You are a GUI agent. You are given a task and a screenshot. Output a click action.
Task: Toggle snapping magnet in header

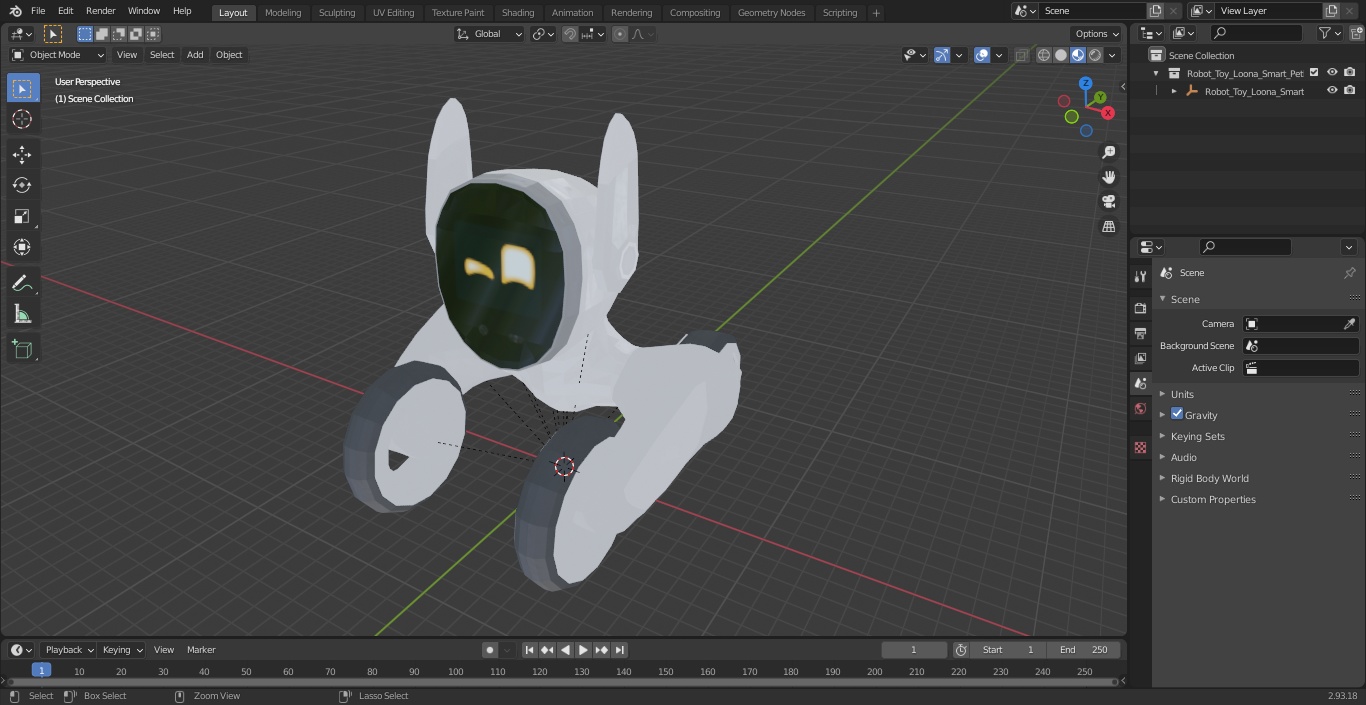(x=570, y=34)
